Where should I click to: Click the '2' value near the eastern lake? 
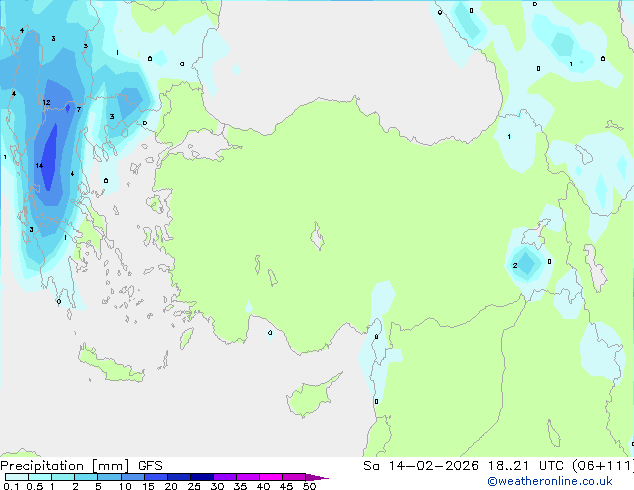(x=515, y=266)
